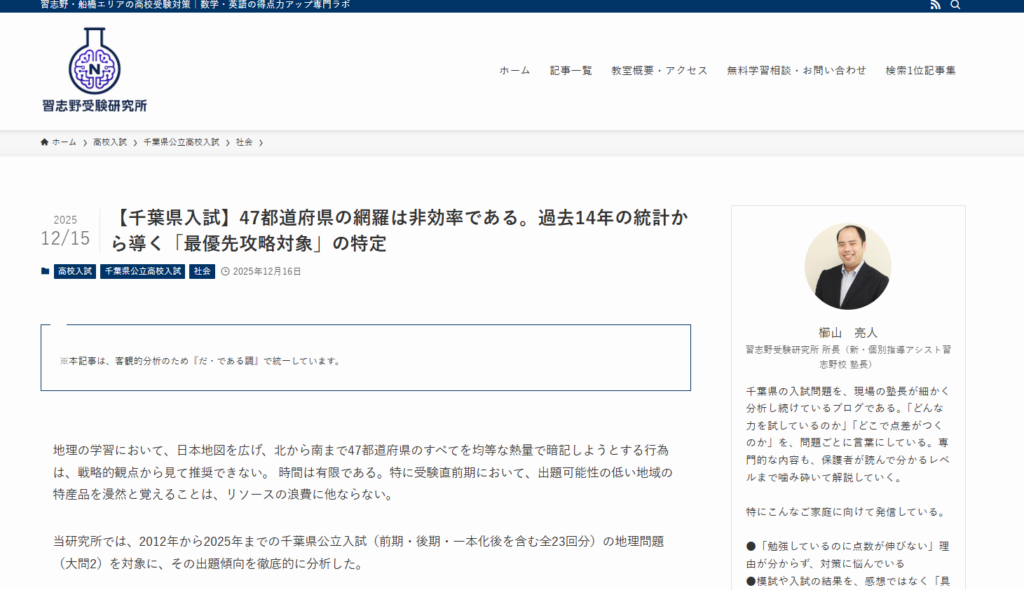Select the 高校入試 category tag
1024x590 pixels.
tap(75, 271)
